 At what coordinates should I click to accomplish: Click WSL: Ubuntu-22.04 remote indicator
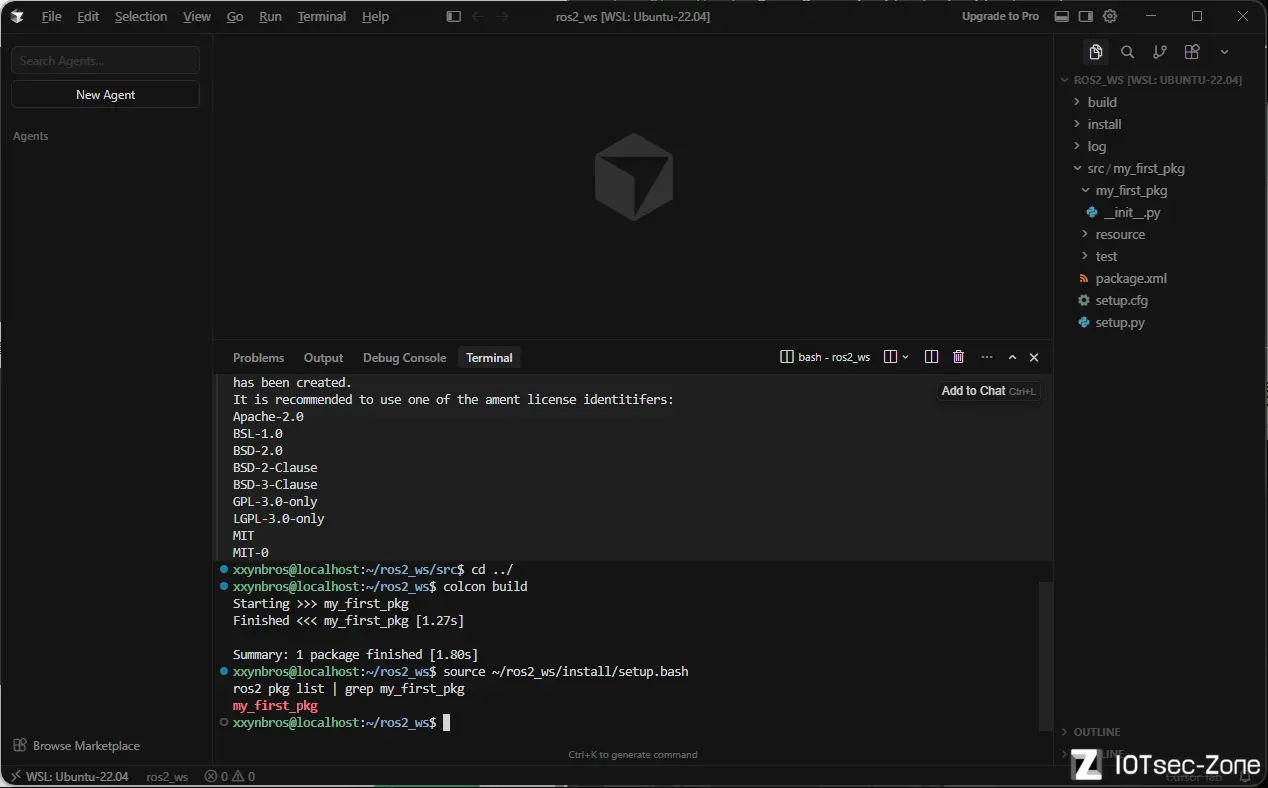70,777
